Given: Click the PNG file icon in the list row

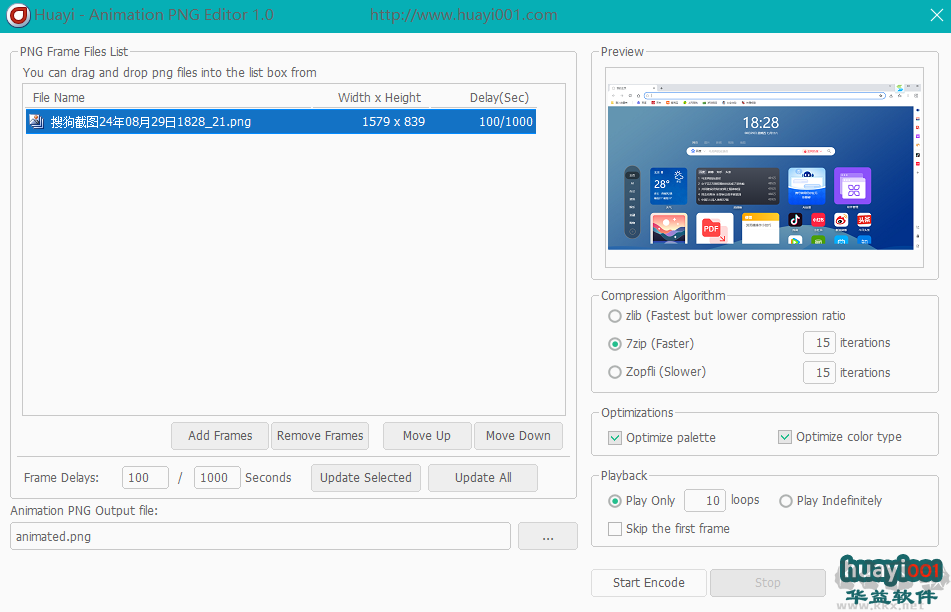Looking at the screenshot, I should coord(36,121).
